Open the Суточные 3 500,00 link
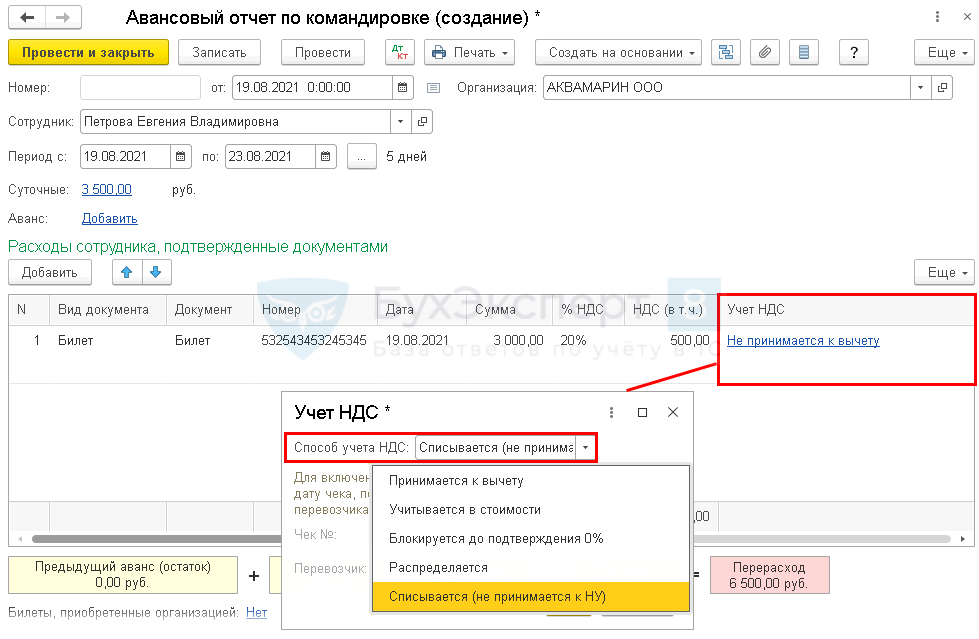The height and width of the screenshot is (639, 979). click(106, 189)
